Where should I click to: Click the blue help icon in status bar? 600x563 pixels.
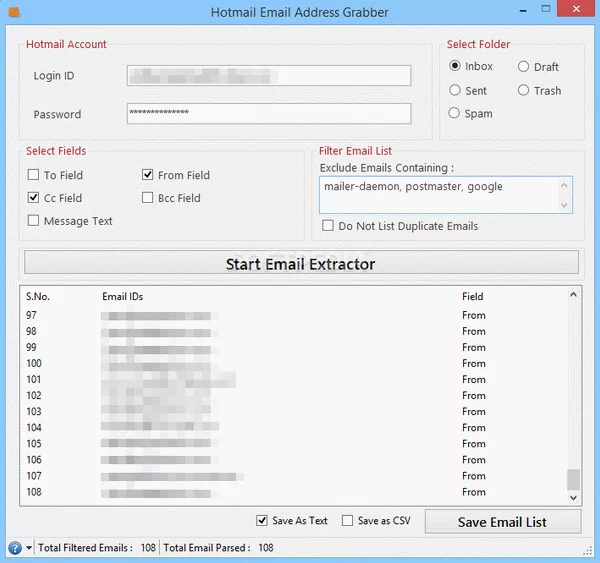(14, 548)
